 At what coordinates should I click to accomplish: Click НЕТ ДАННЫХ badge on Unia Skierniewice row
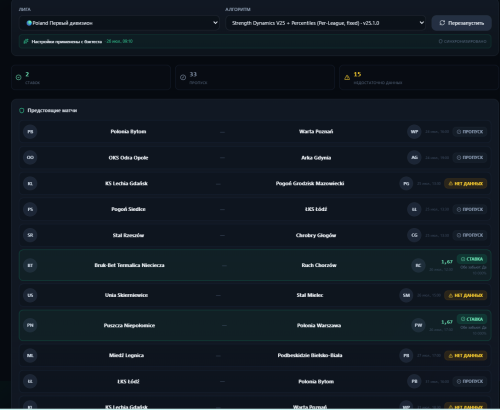466,295
